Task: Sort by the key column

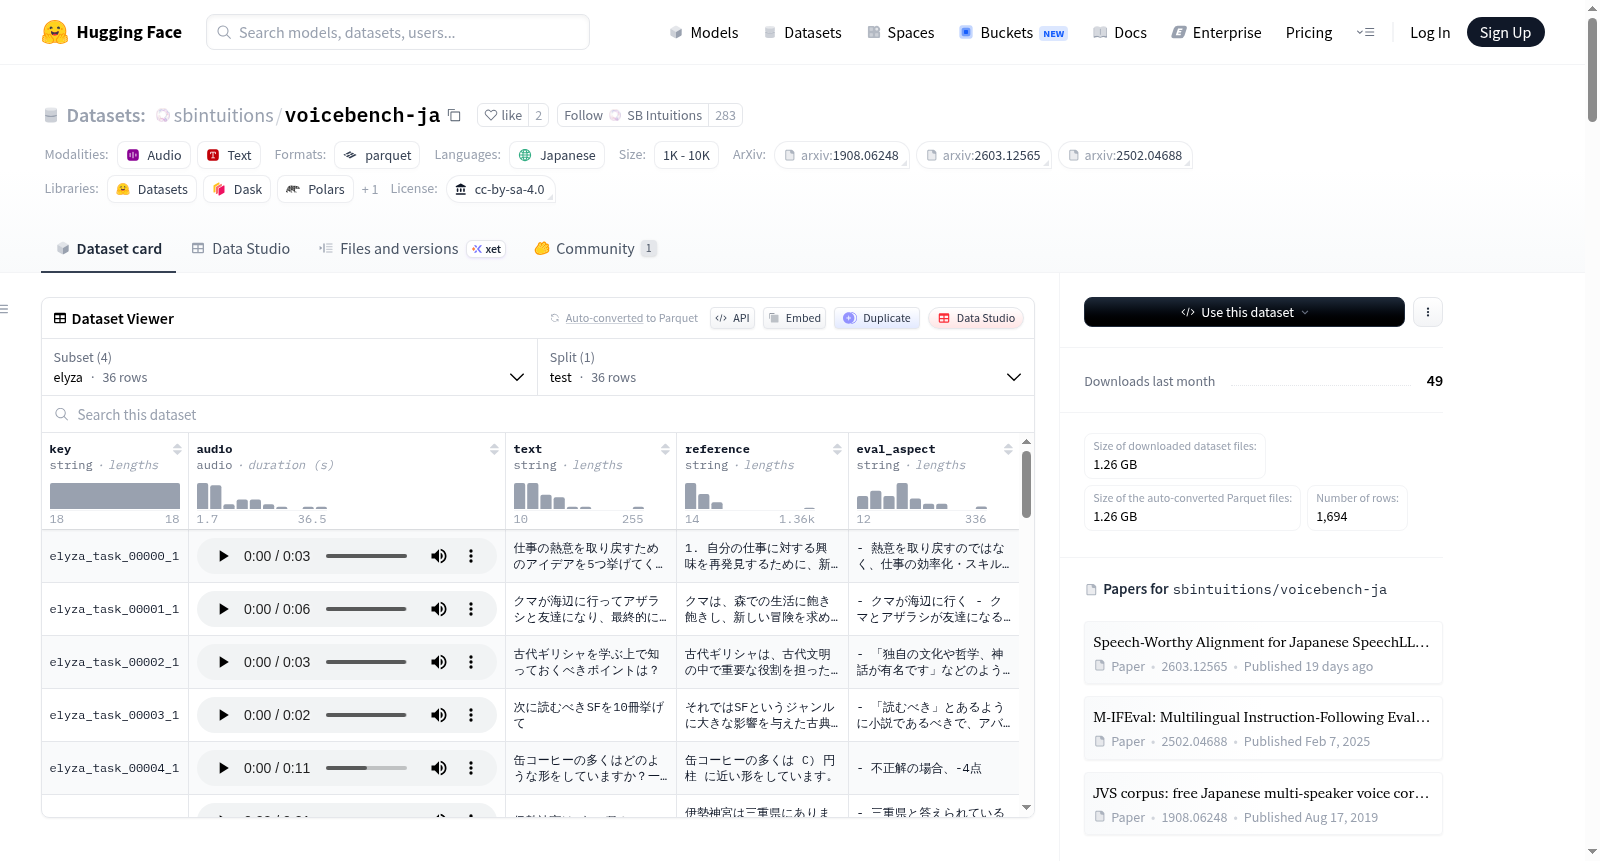Action: pyautogui.click(x=177, y=449)
